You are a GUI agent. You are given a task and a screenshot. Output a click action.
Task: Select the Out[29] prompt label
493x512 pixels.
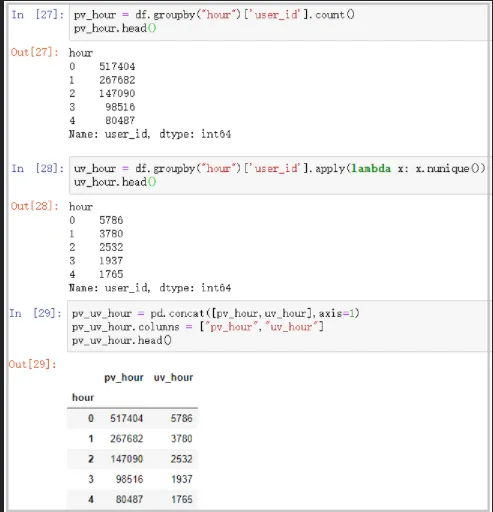click(x=32, y=364)
